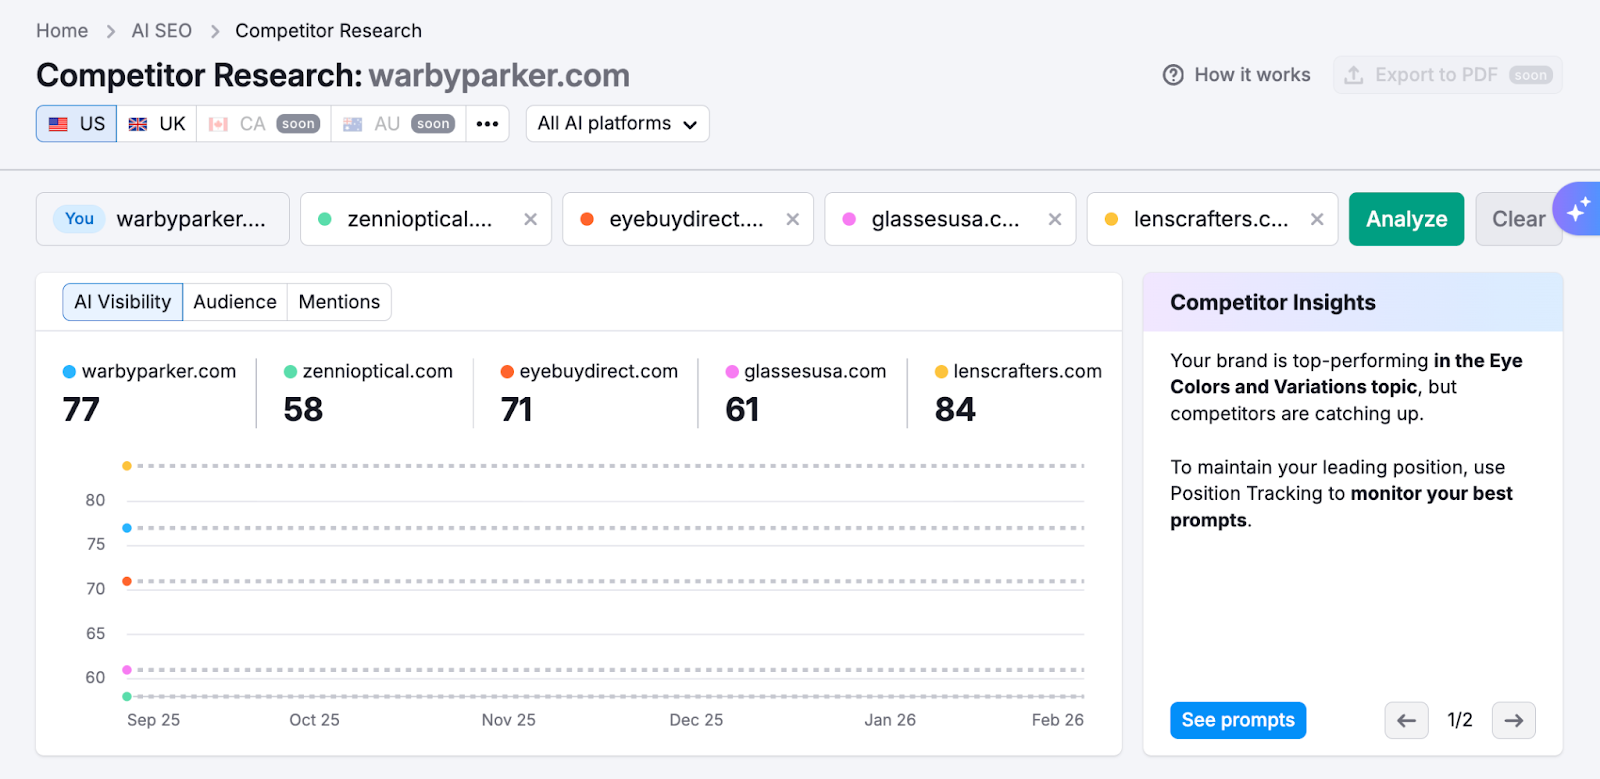Image resolution: width=1600 pixels, height=779 pixels.
Task: Click the AI SEO breadcrumb link
Action: pyautogui.click(x=161, y=31)
